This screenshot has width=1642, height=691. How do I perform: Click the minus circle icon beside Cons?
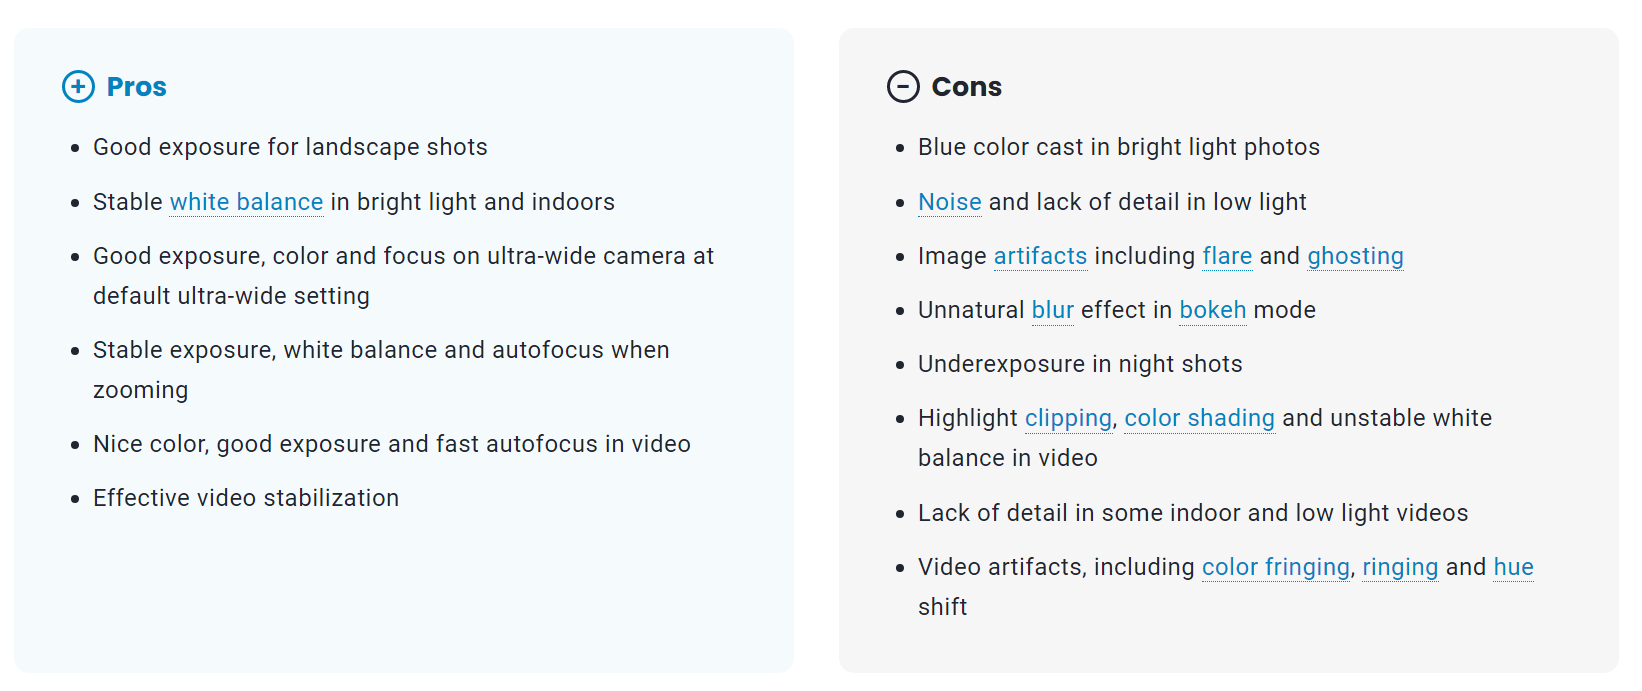click(x=903, y=87)
